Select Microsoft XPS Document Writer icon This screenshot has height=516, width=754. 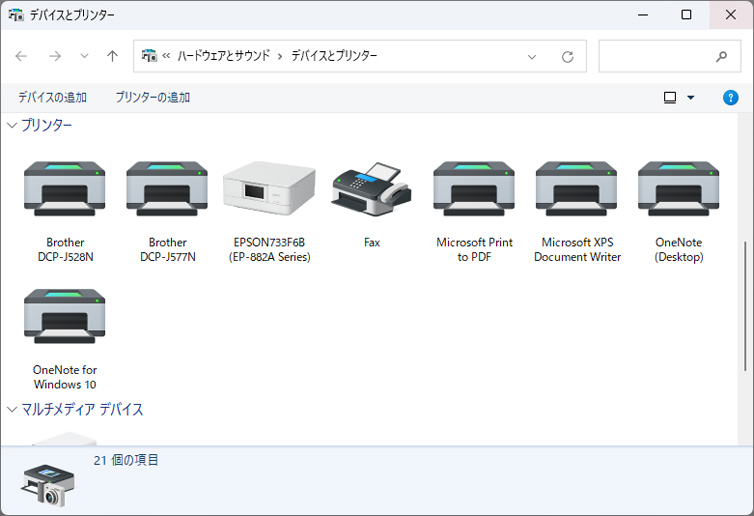577,188
